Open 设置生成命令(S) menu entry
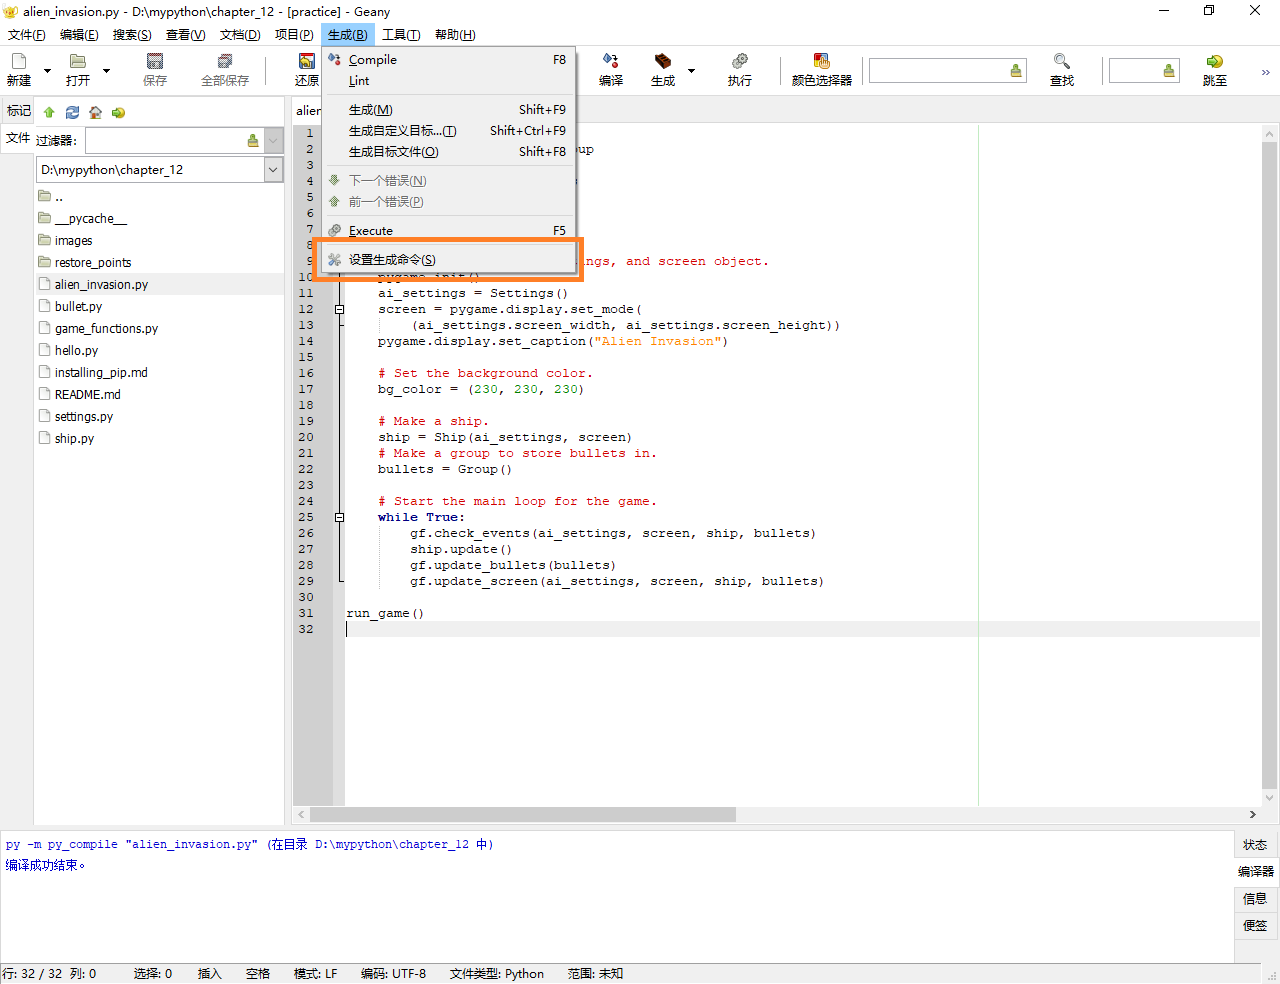 click(x=449, y=260)
